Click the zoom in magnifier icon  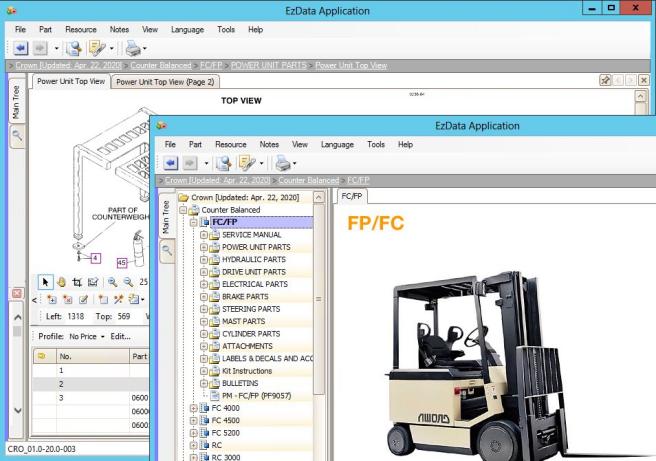pos(110,283)
